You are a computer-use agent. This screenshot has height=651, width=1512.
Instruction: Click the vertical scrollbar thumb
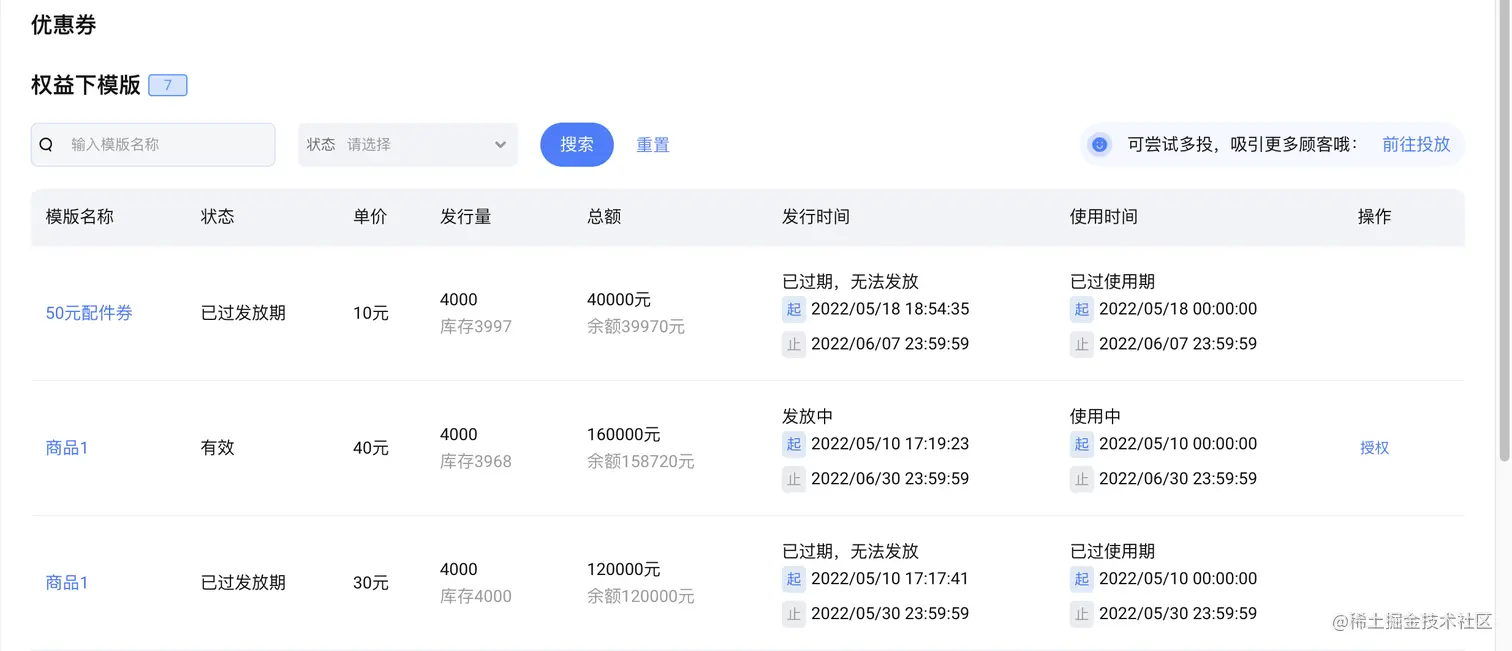tap(1502, 230)
